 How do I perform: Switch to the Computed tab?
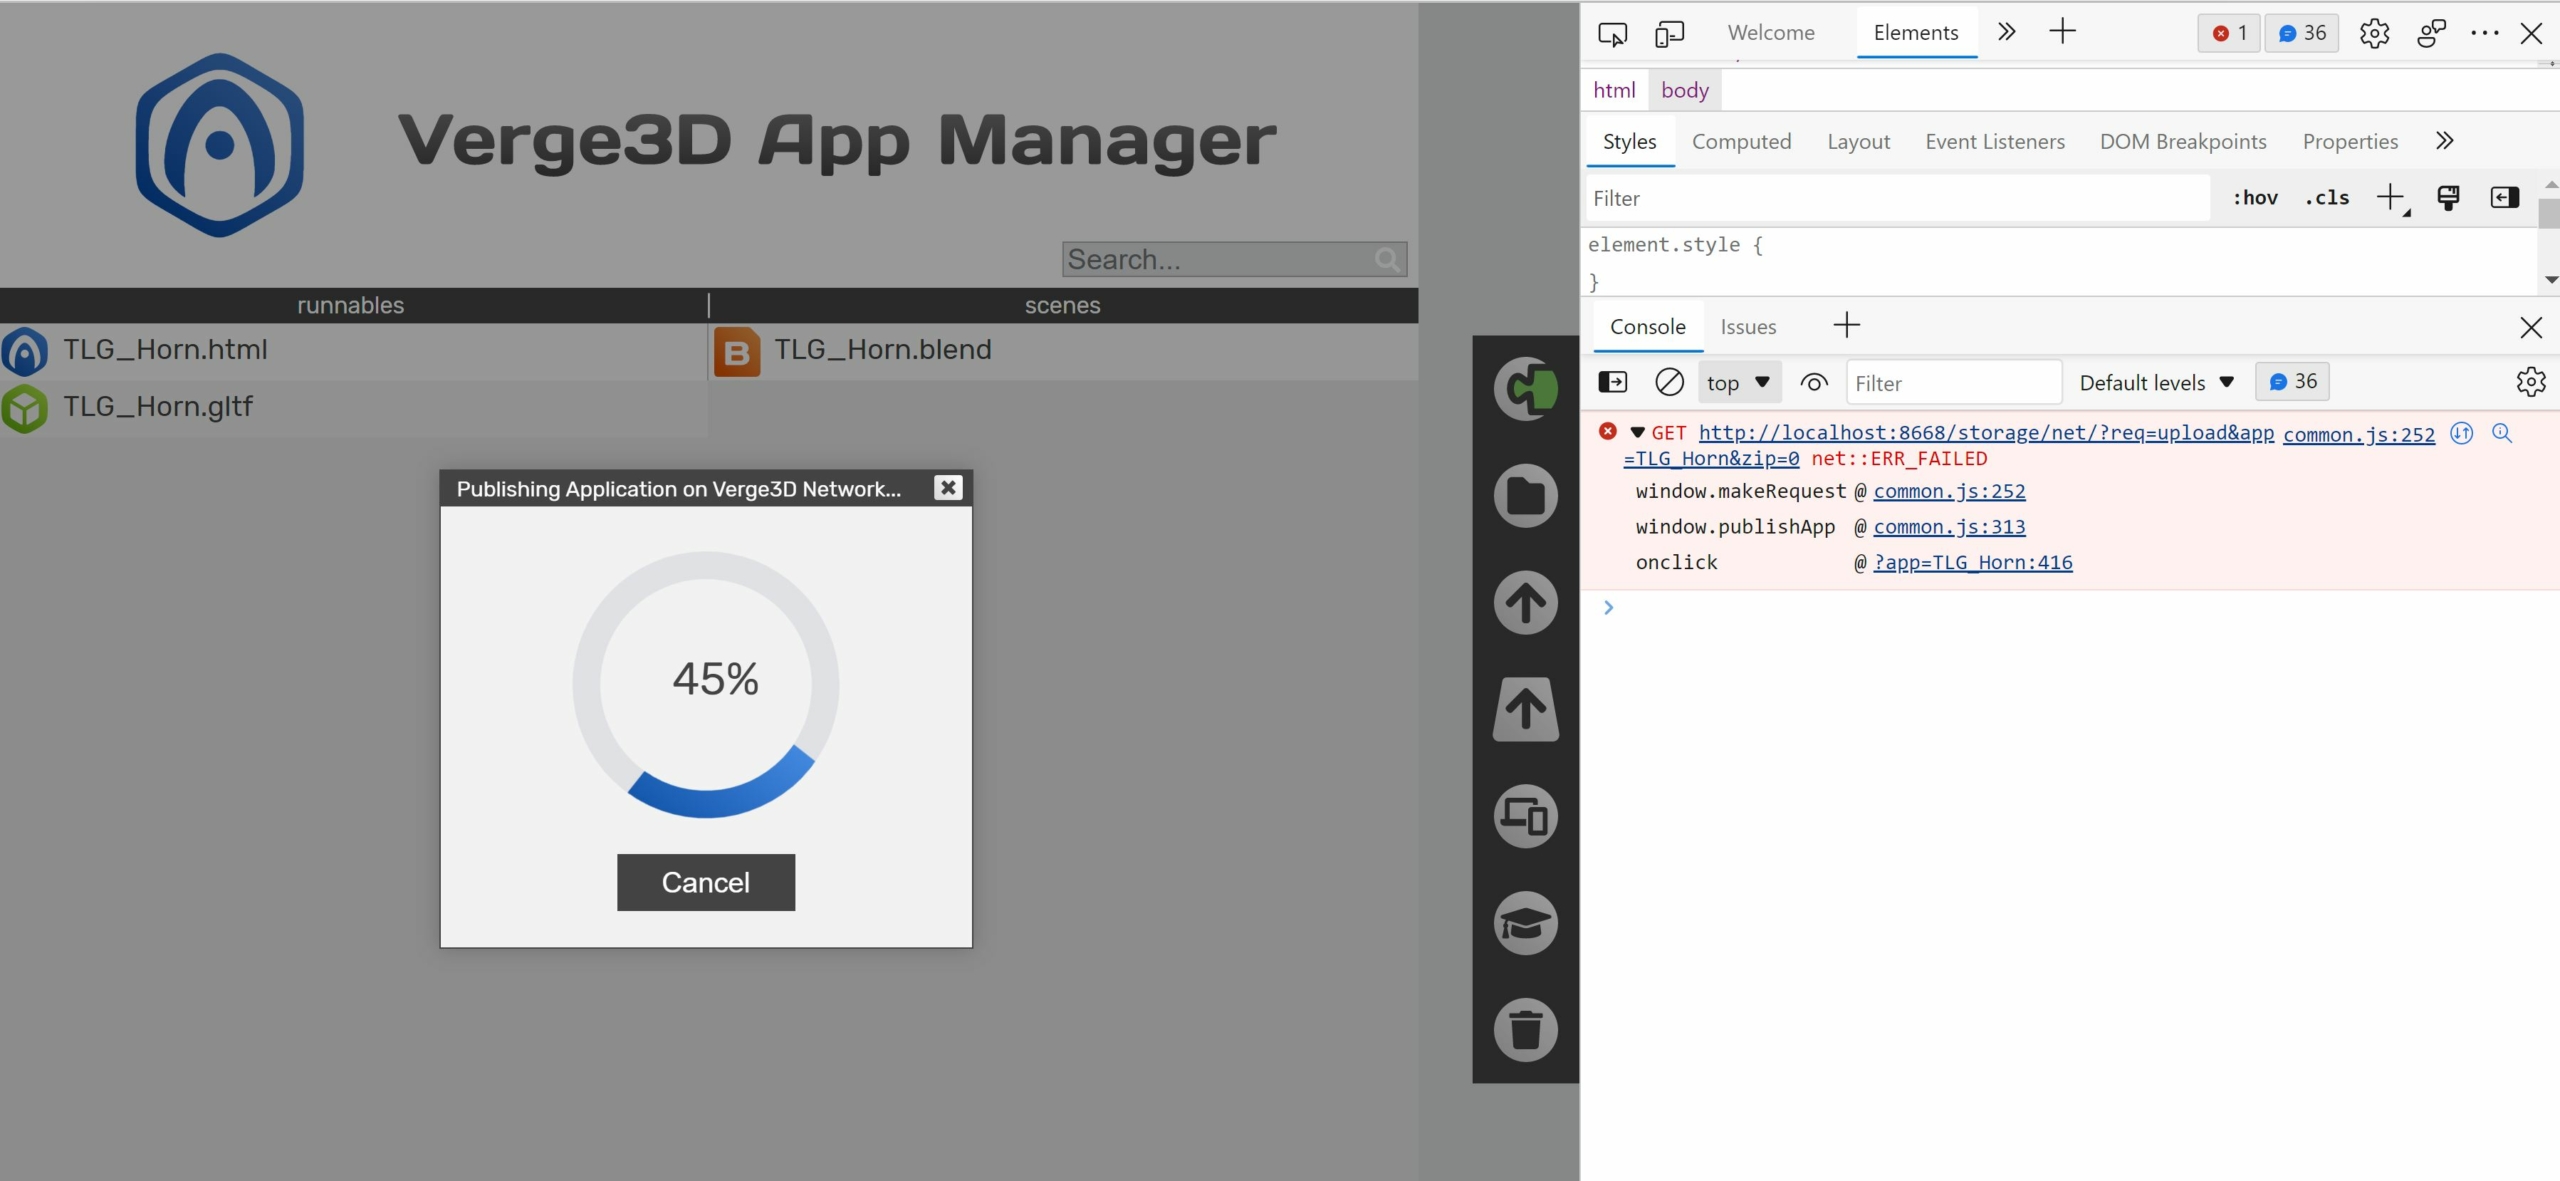coord(1741,142)
